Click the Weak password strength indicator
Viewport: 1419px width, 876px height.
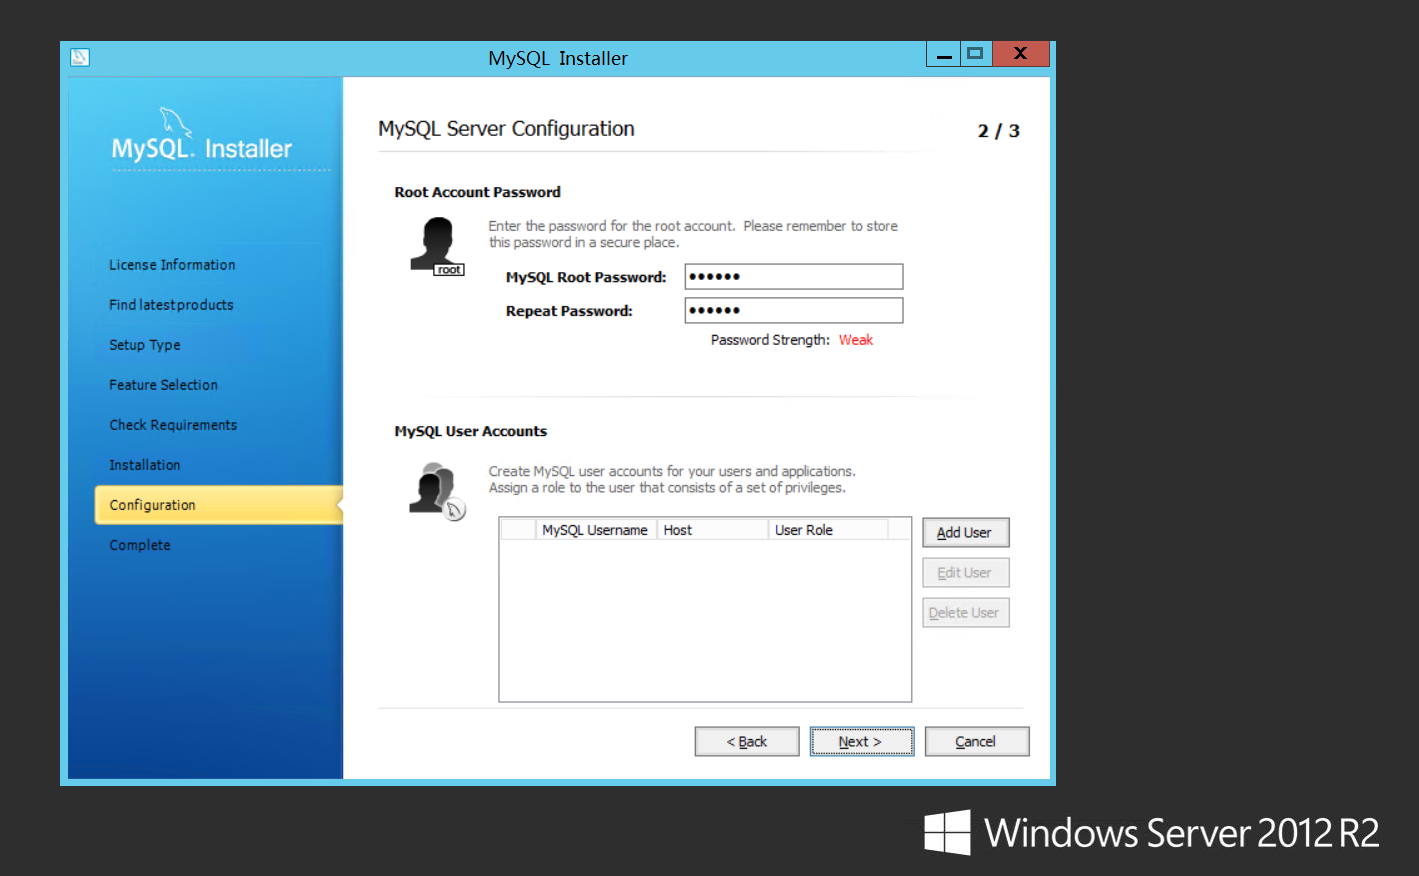coord(856,340)
